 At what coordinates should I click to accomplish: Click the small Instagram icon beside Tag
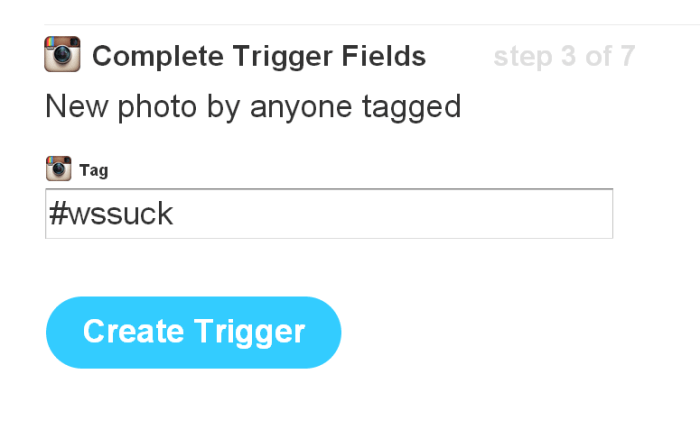click(58, 169)
